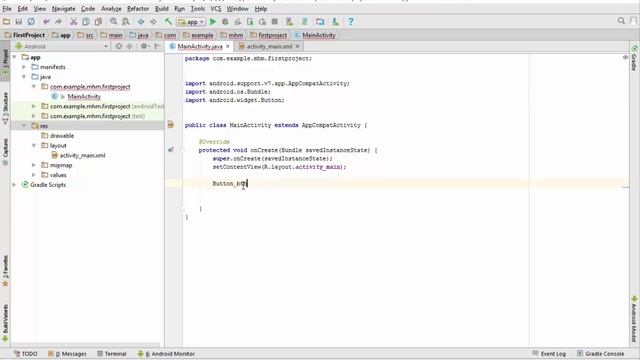The height and width of the screenshot is (360, 640).
Task: Click the Replace toolbar icon
Action: pyautogui.click(x=126, y=22)
